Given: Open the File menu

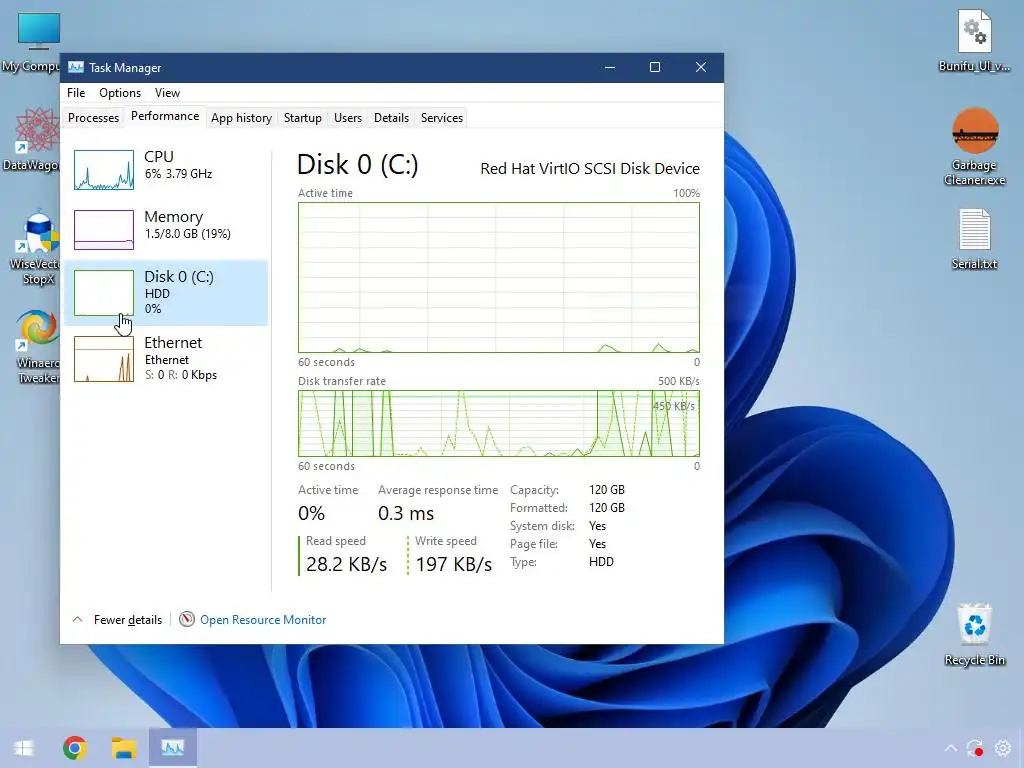Looking at the screenshot, I should point(76,93).
